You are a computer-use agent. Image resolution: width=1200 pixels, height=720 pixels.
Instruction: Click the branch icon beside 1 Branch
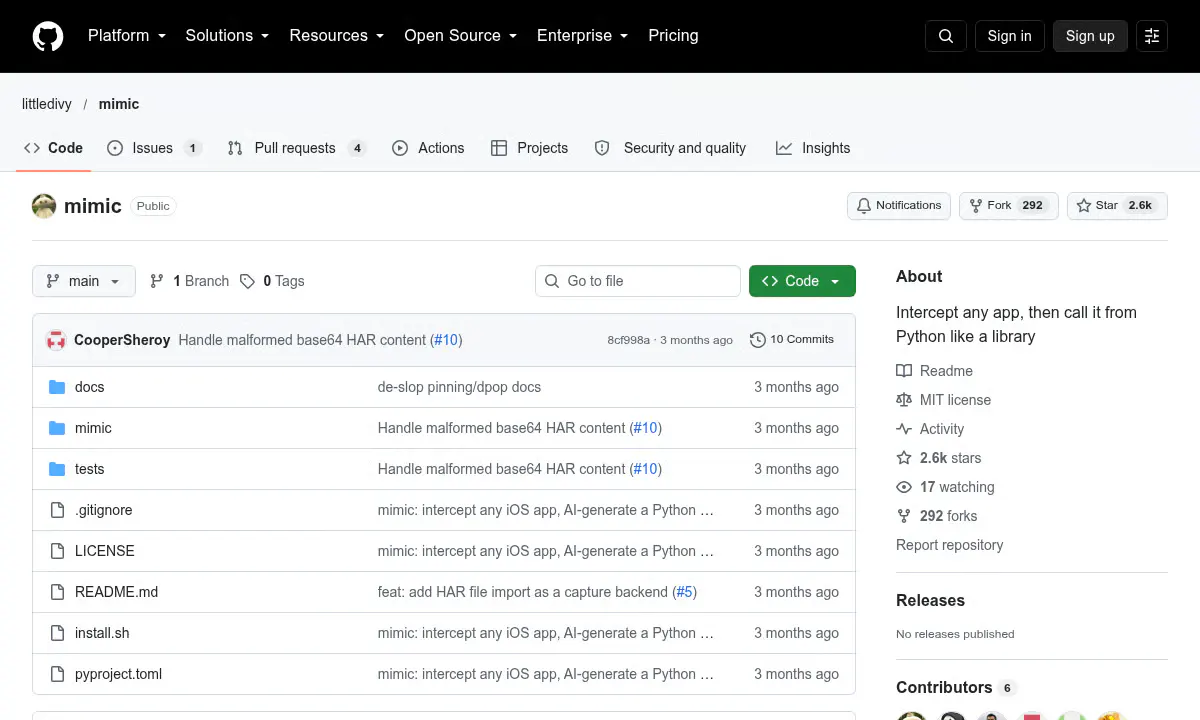157,281
